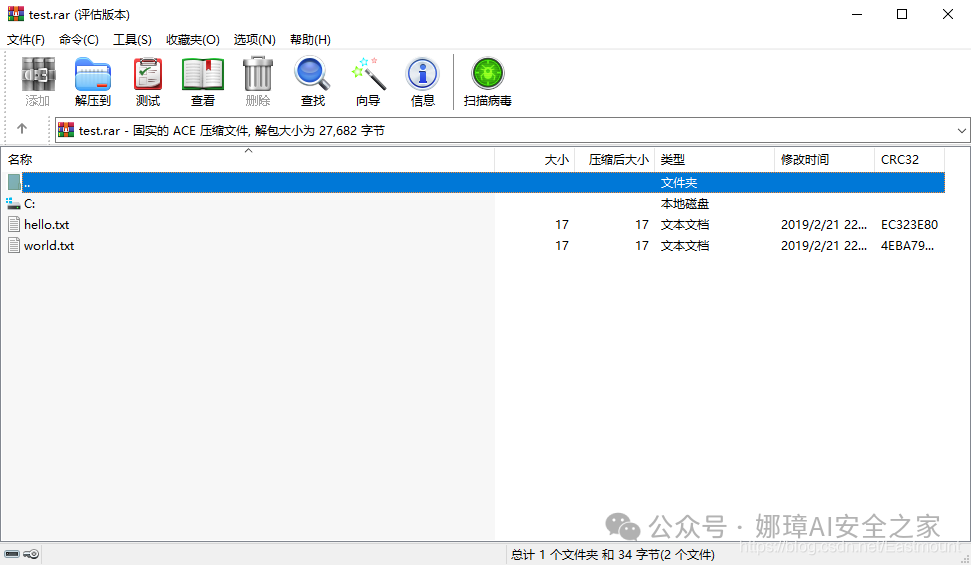Click the WinRAR icon in address bar
Screen dimensions: 971x565
(x=66, y=130)
